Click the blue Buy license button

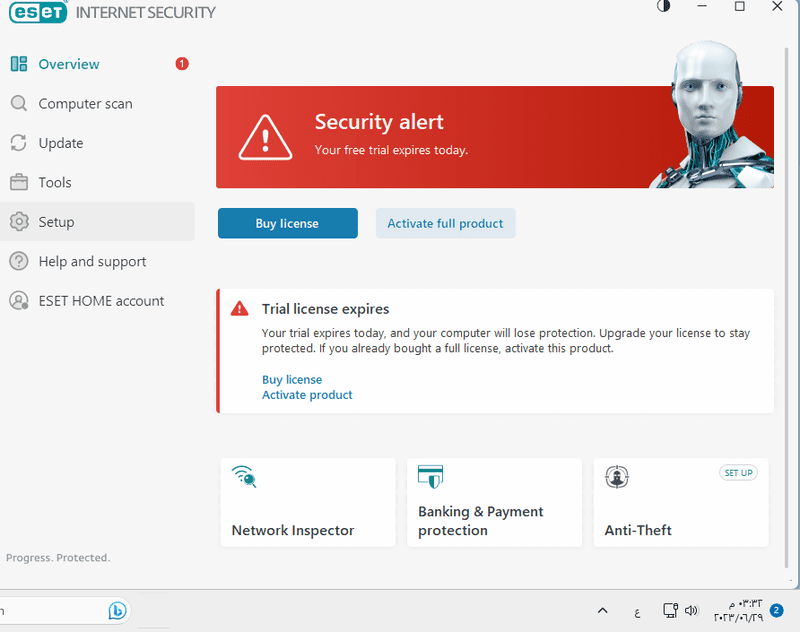pos(287,223)
